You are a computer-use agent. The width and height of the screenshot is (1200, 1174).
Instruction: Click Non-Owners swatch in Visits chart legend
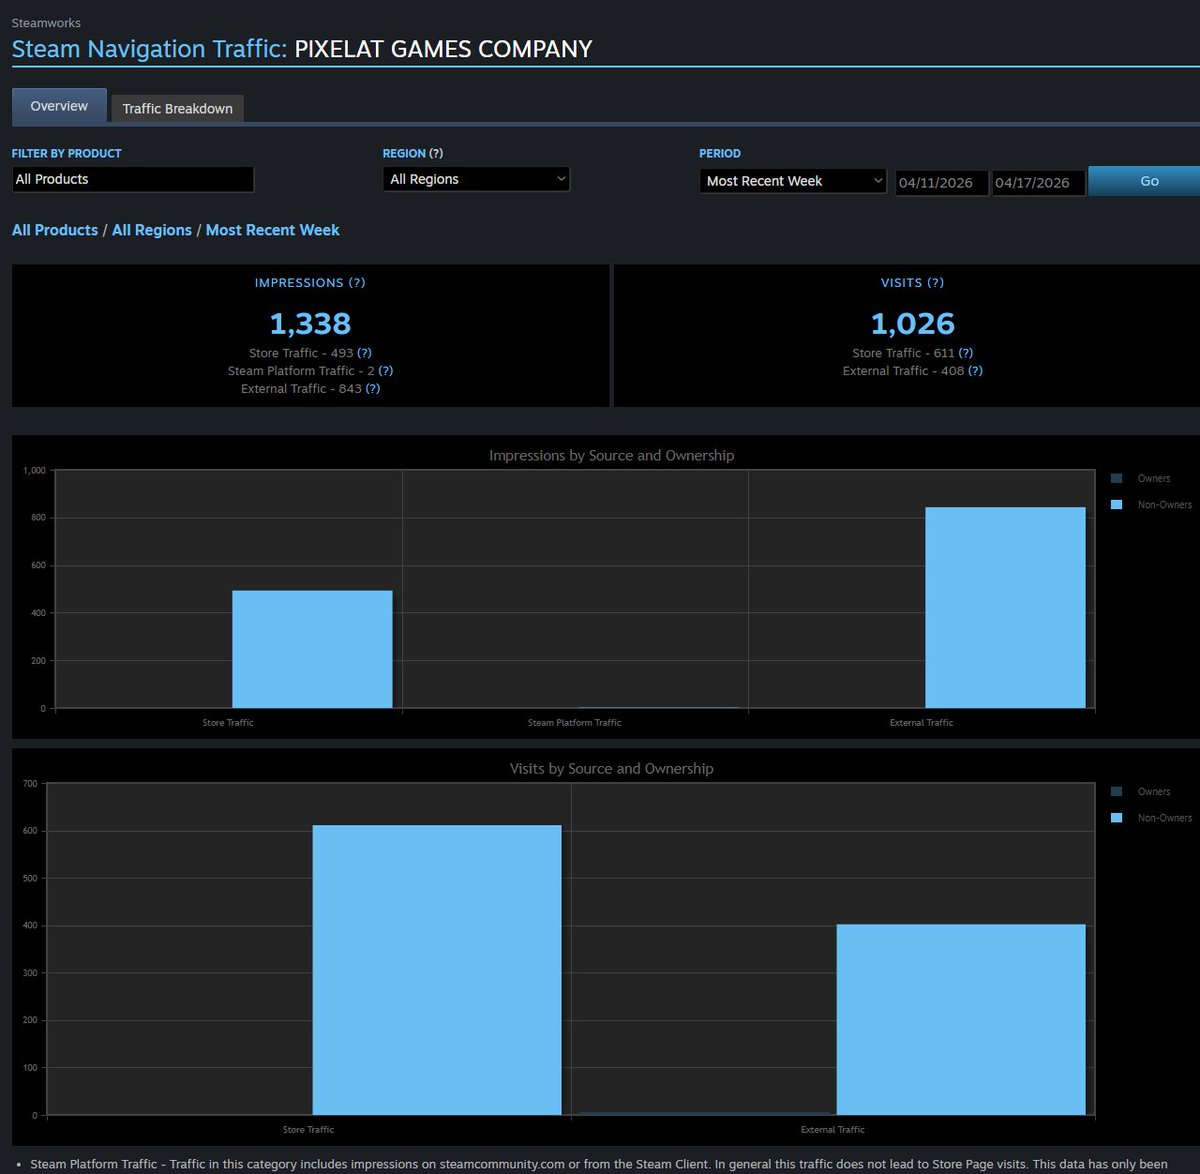(x=1117, y=818)
